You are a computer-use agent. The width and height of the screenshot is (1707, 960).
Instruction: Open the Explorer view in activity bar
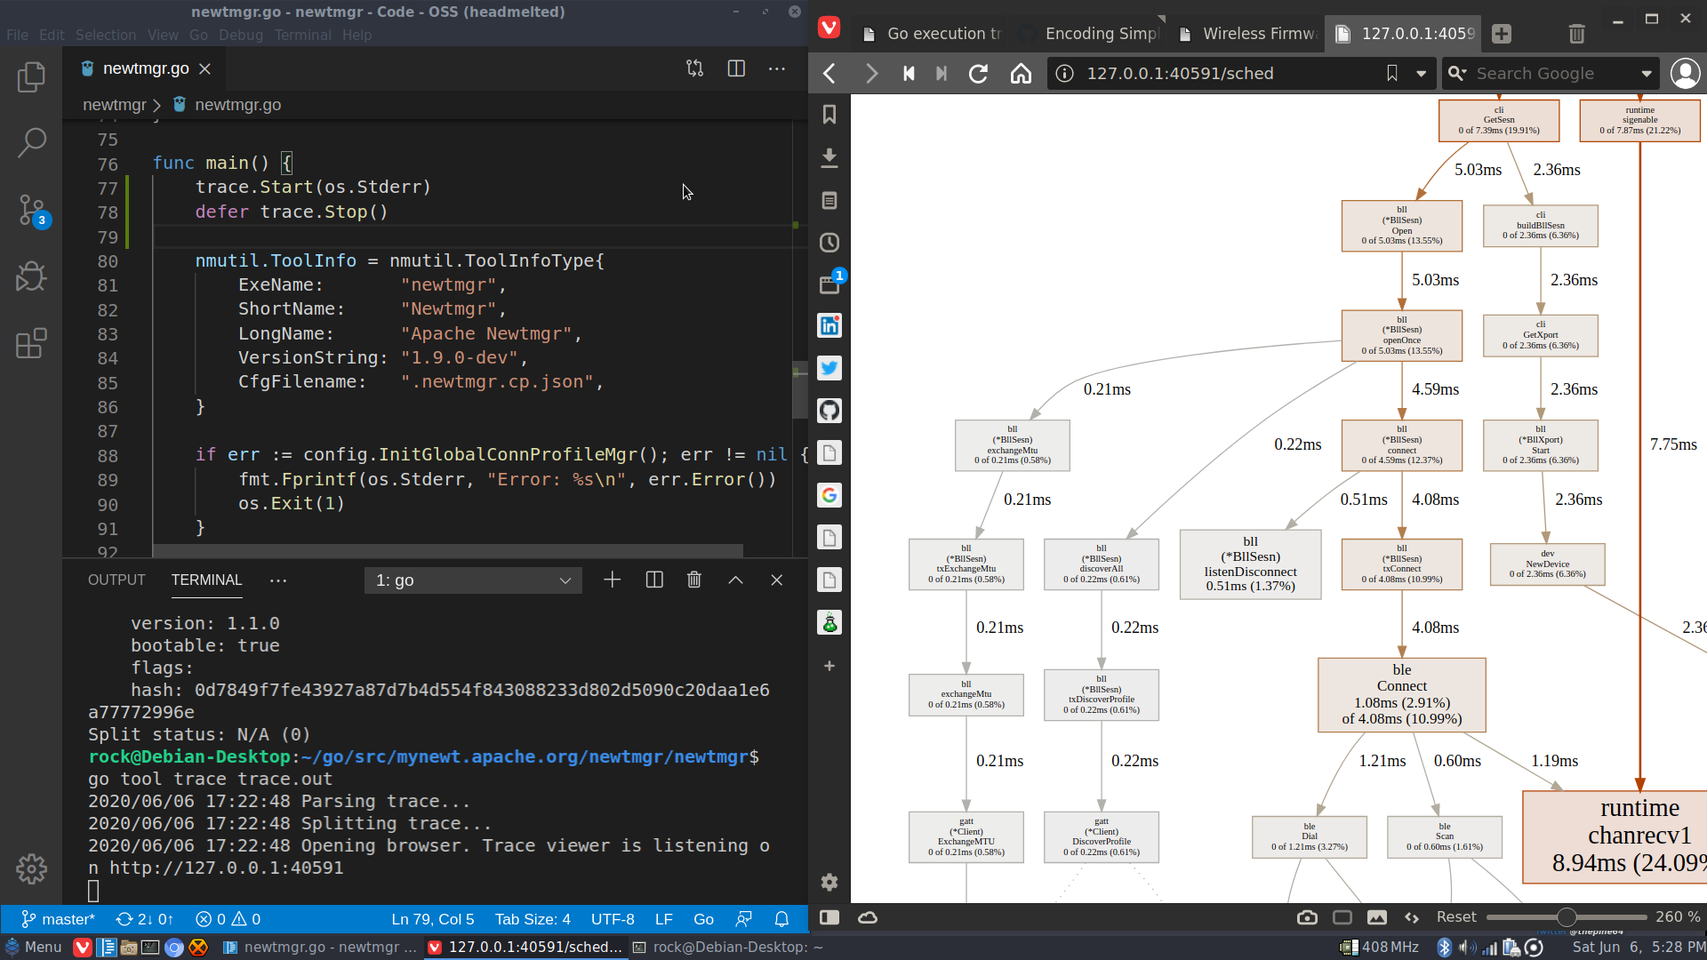[x=31, y=77]
